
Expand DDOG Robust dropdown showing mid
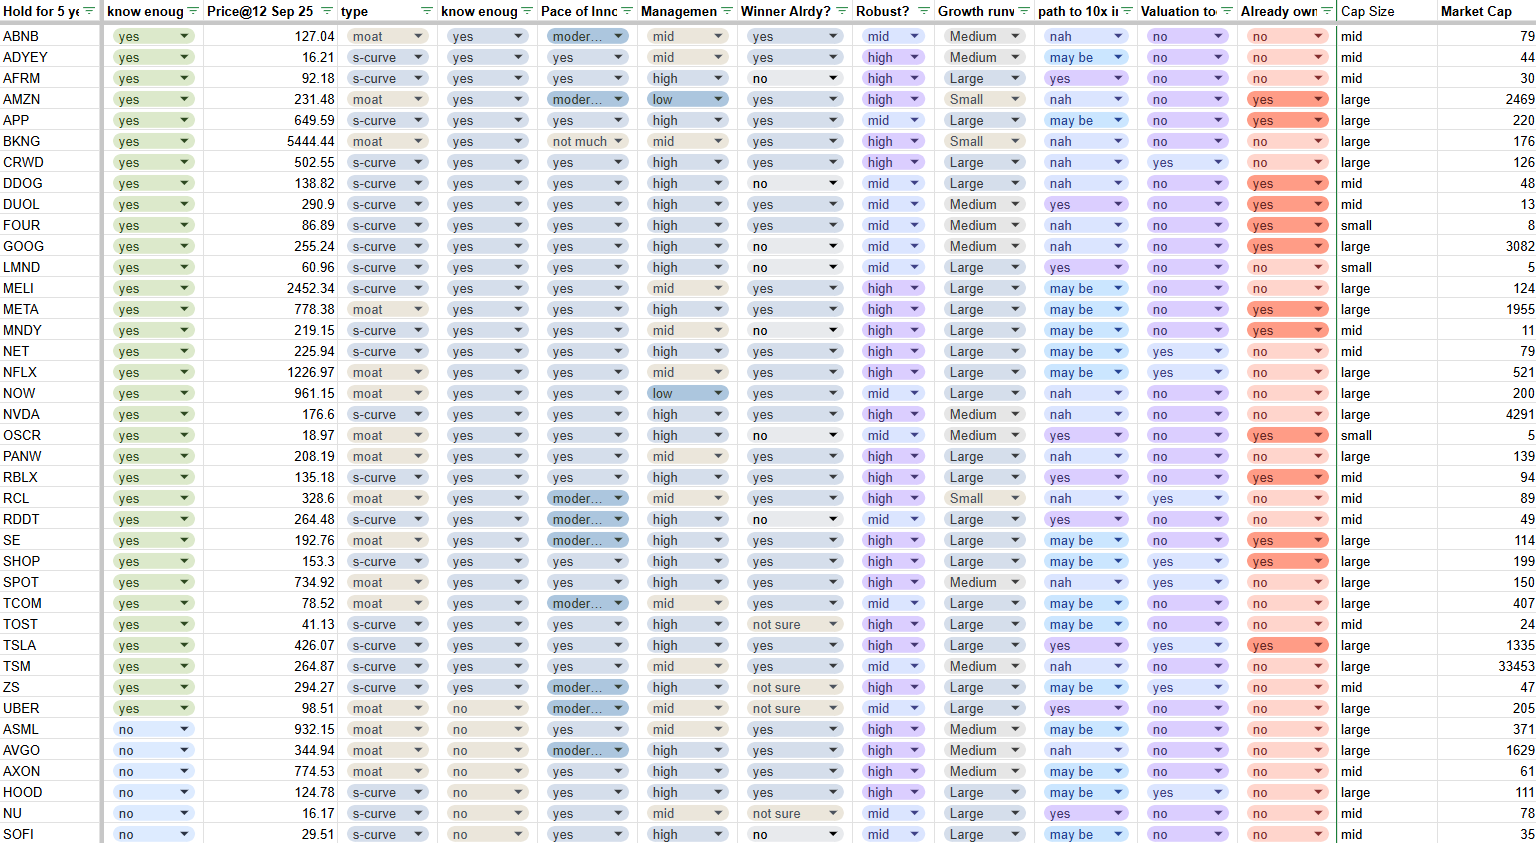coord(914,183)
